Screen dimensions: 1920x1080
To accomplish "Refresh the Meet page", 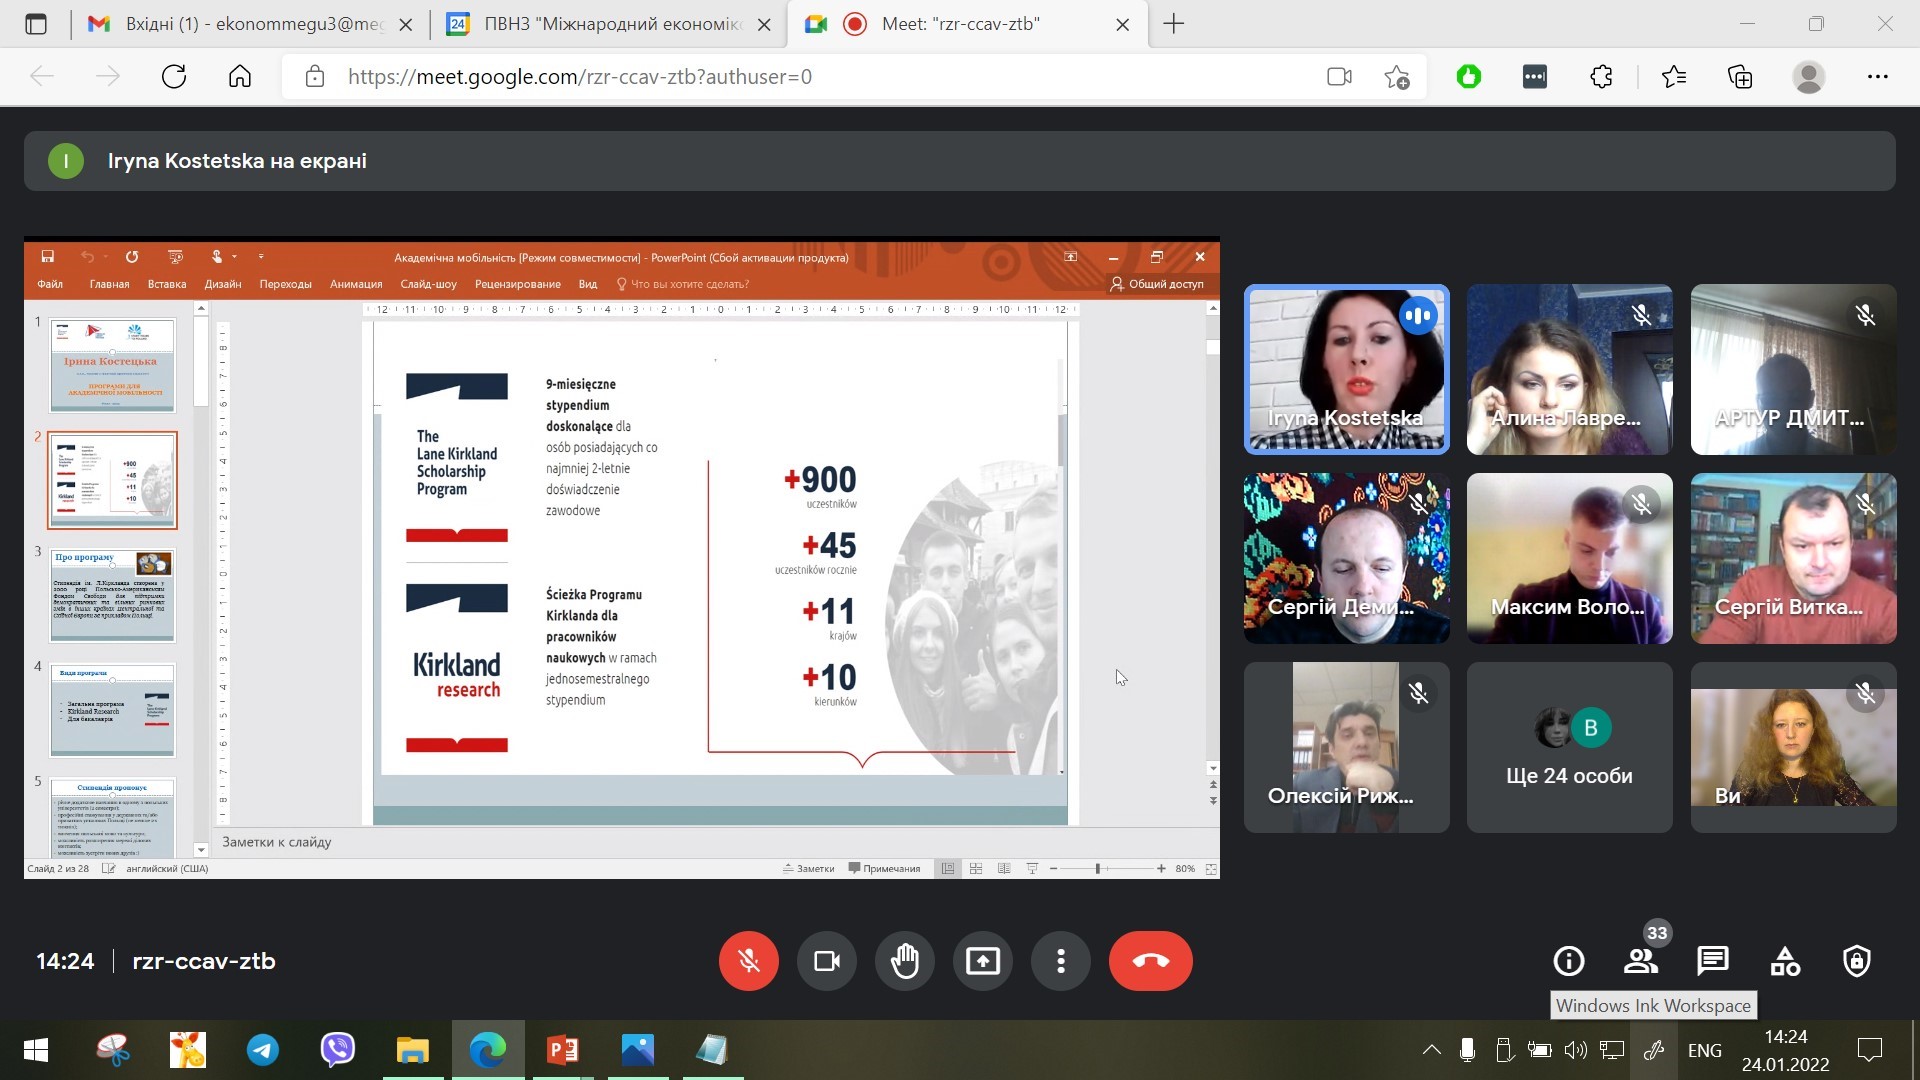I will (174, 76).
